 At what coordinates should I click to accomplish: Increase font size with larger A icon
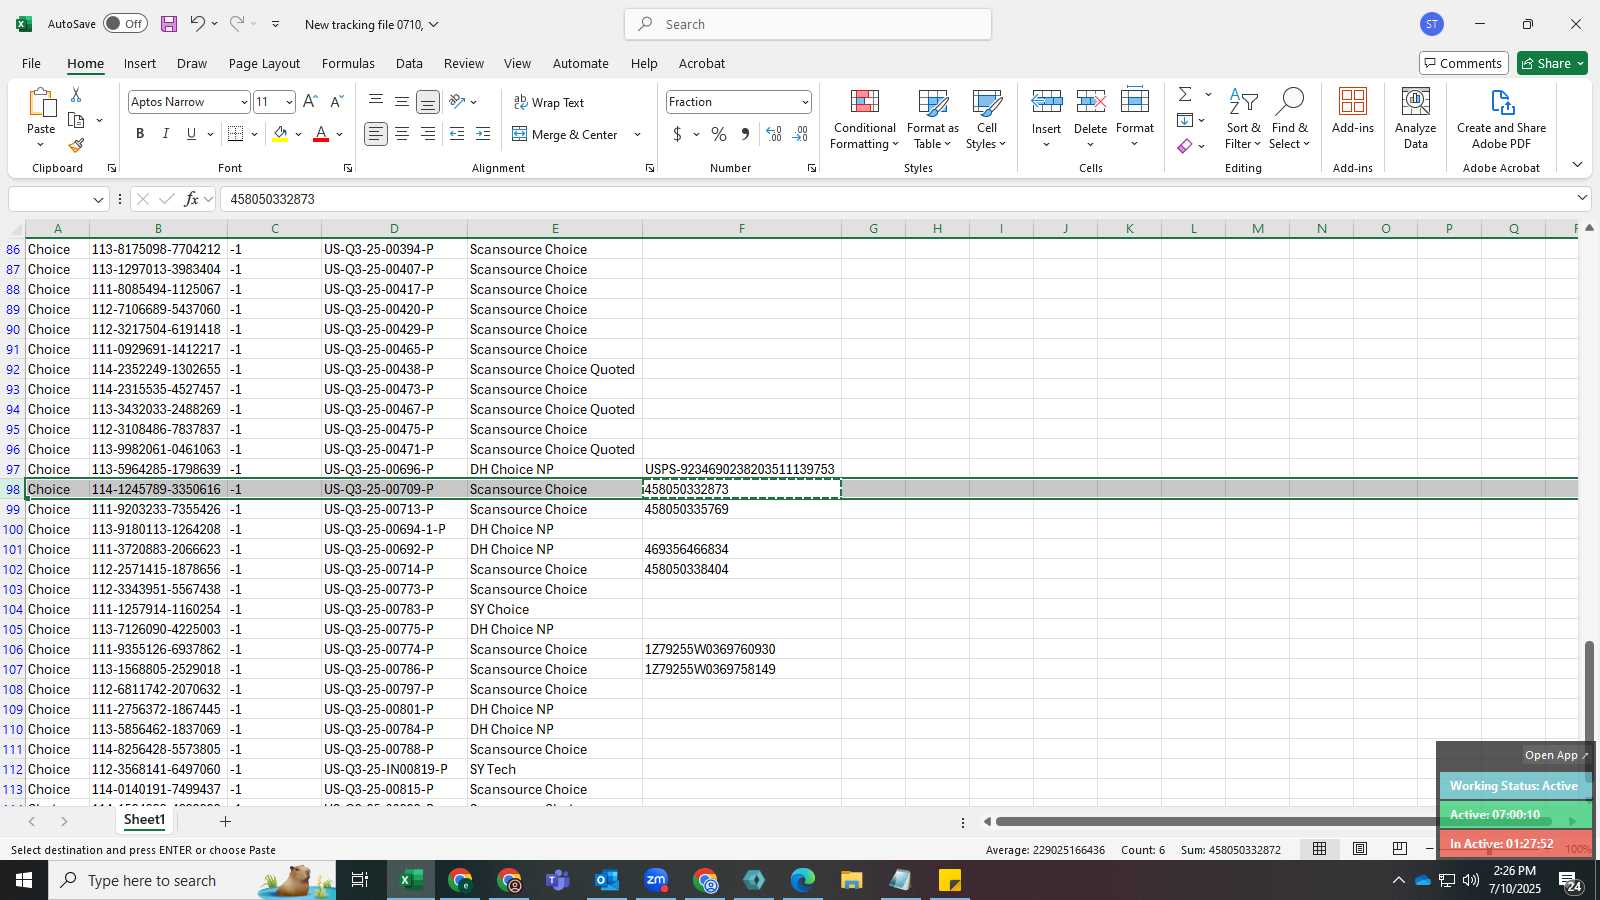tap(310, 102)
